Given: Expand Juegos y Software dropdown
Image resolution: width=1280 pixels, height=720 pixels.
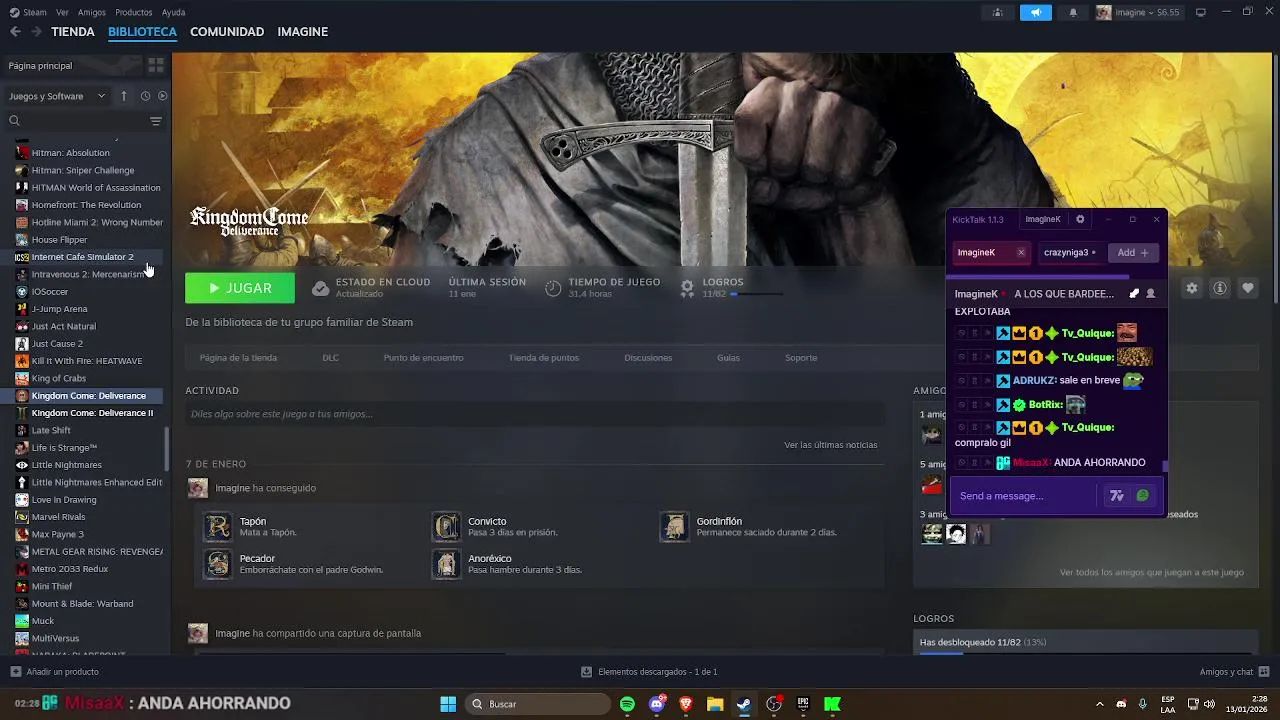Looking at the screenshot, I should [57, 96].
